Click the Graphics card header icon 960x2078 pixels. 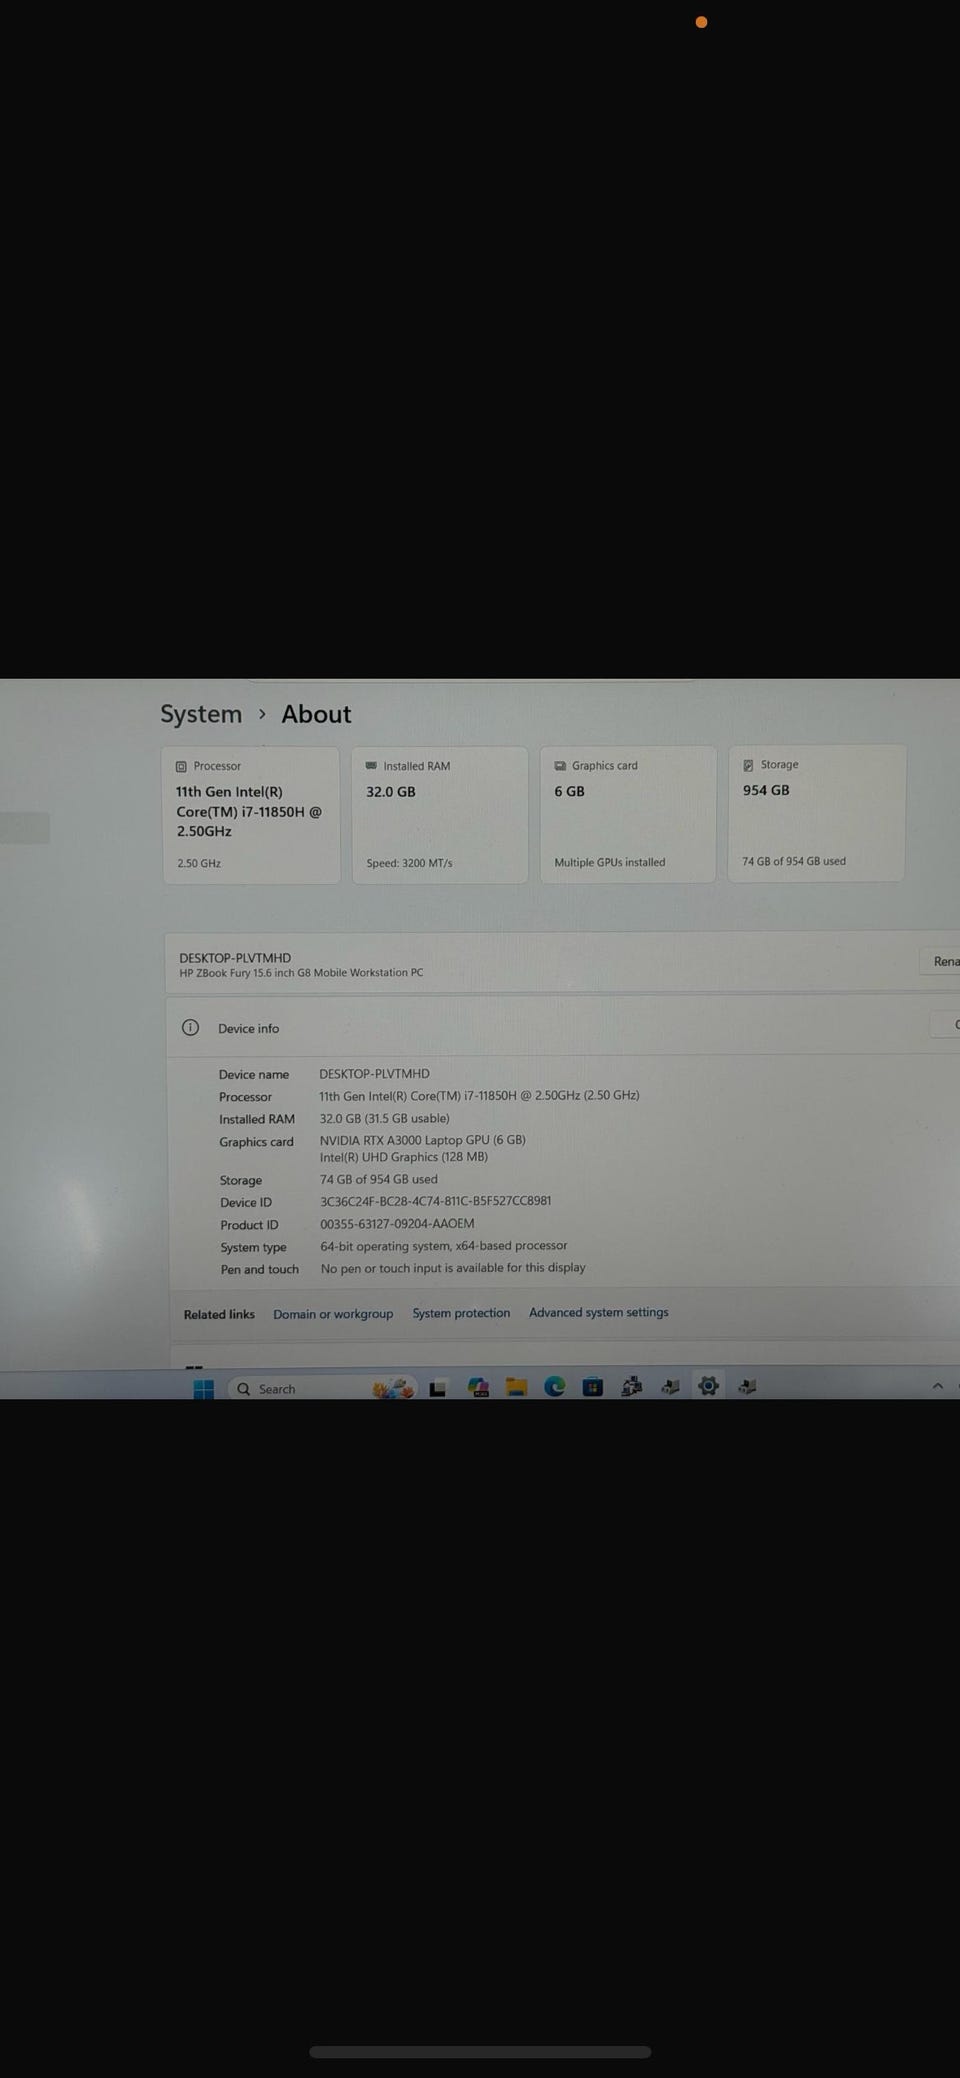pyautogui.click(x=560, y=765)
